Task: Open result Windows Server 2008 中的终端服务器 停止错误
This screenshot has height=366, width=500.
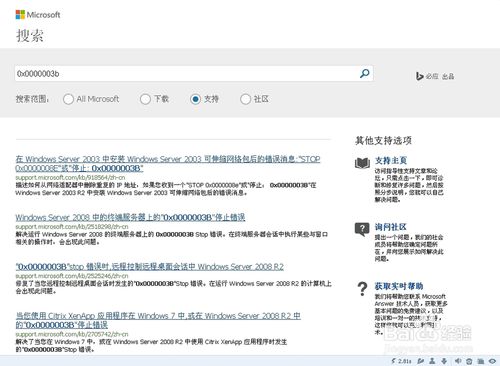Action: (130, 217)
